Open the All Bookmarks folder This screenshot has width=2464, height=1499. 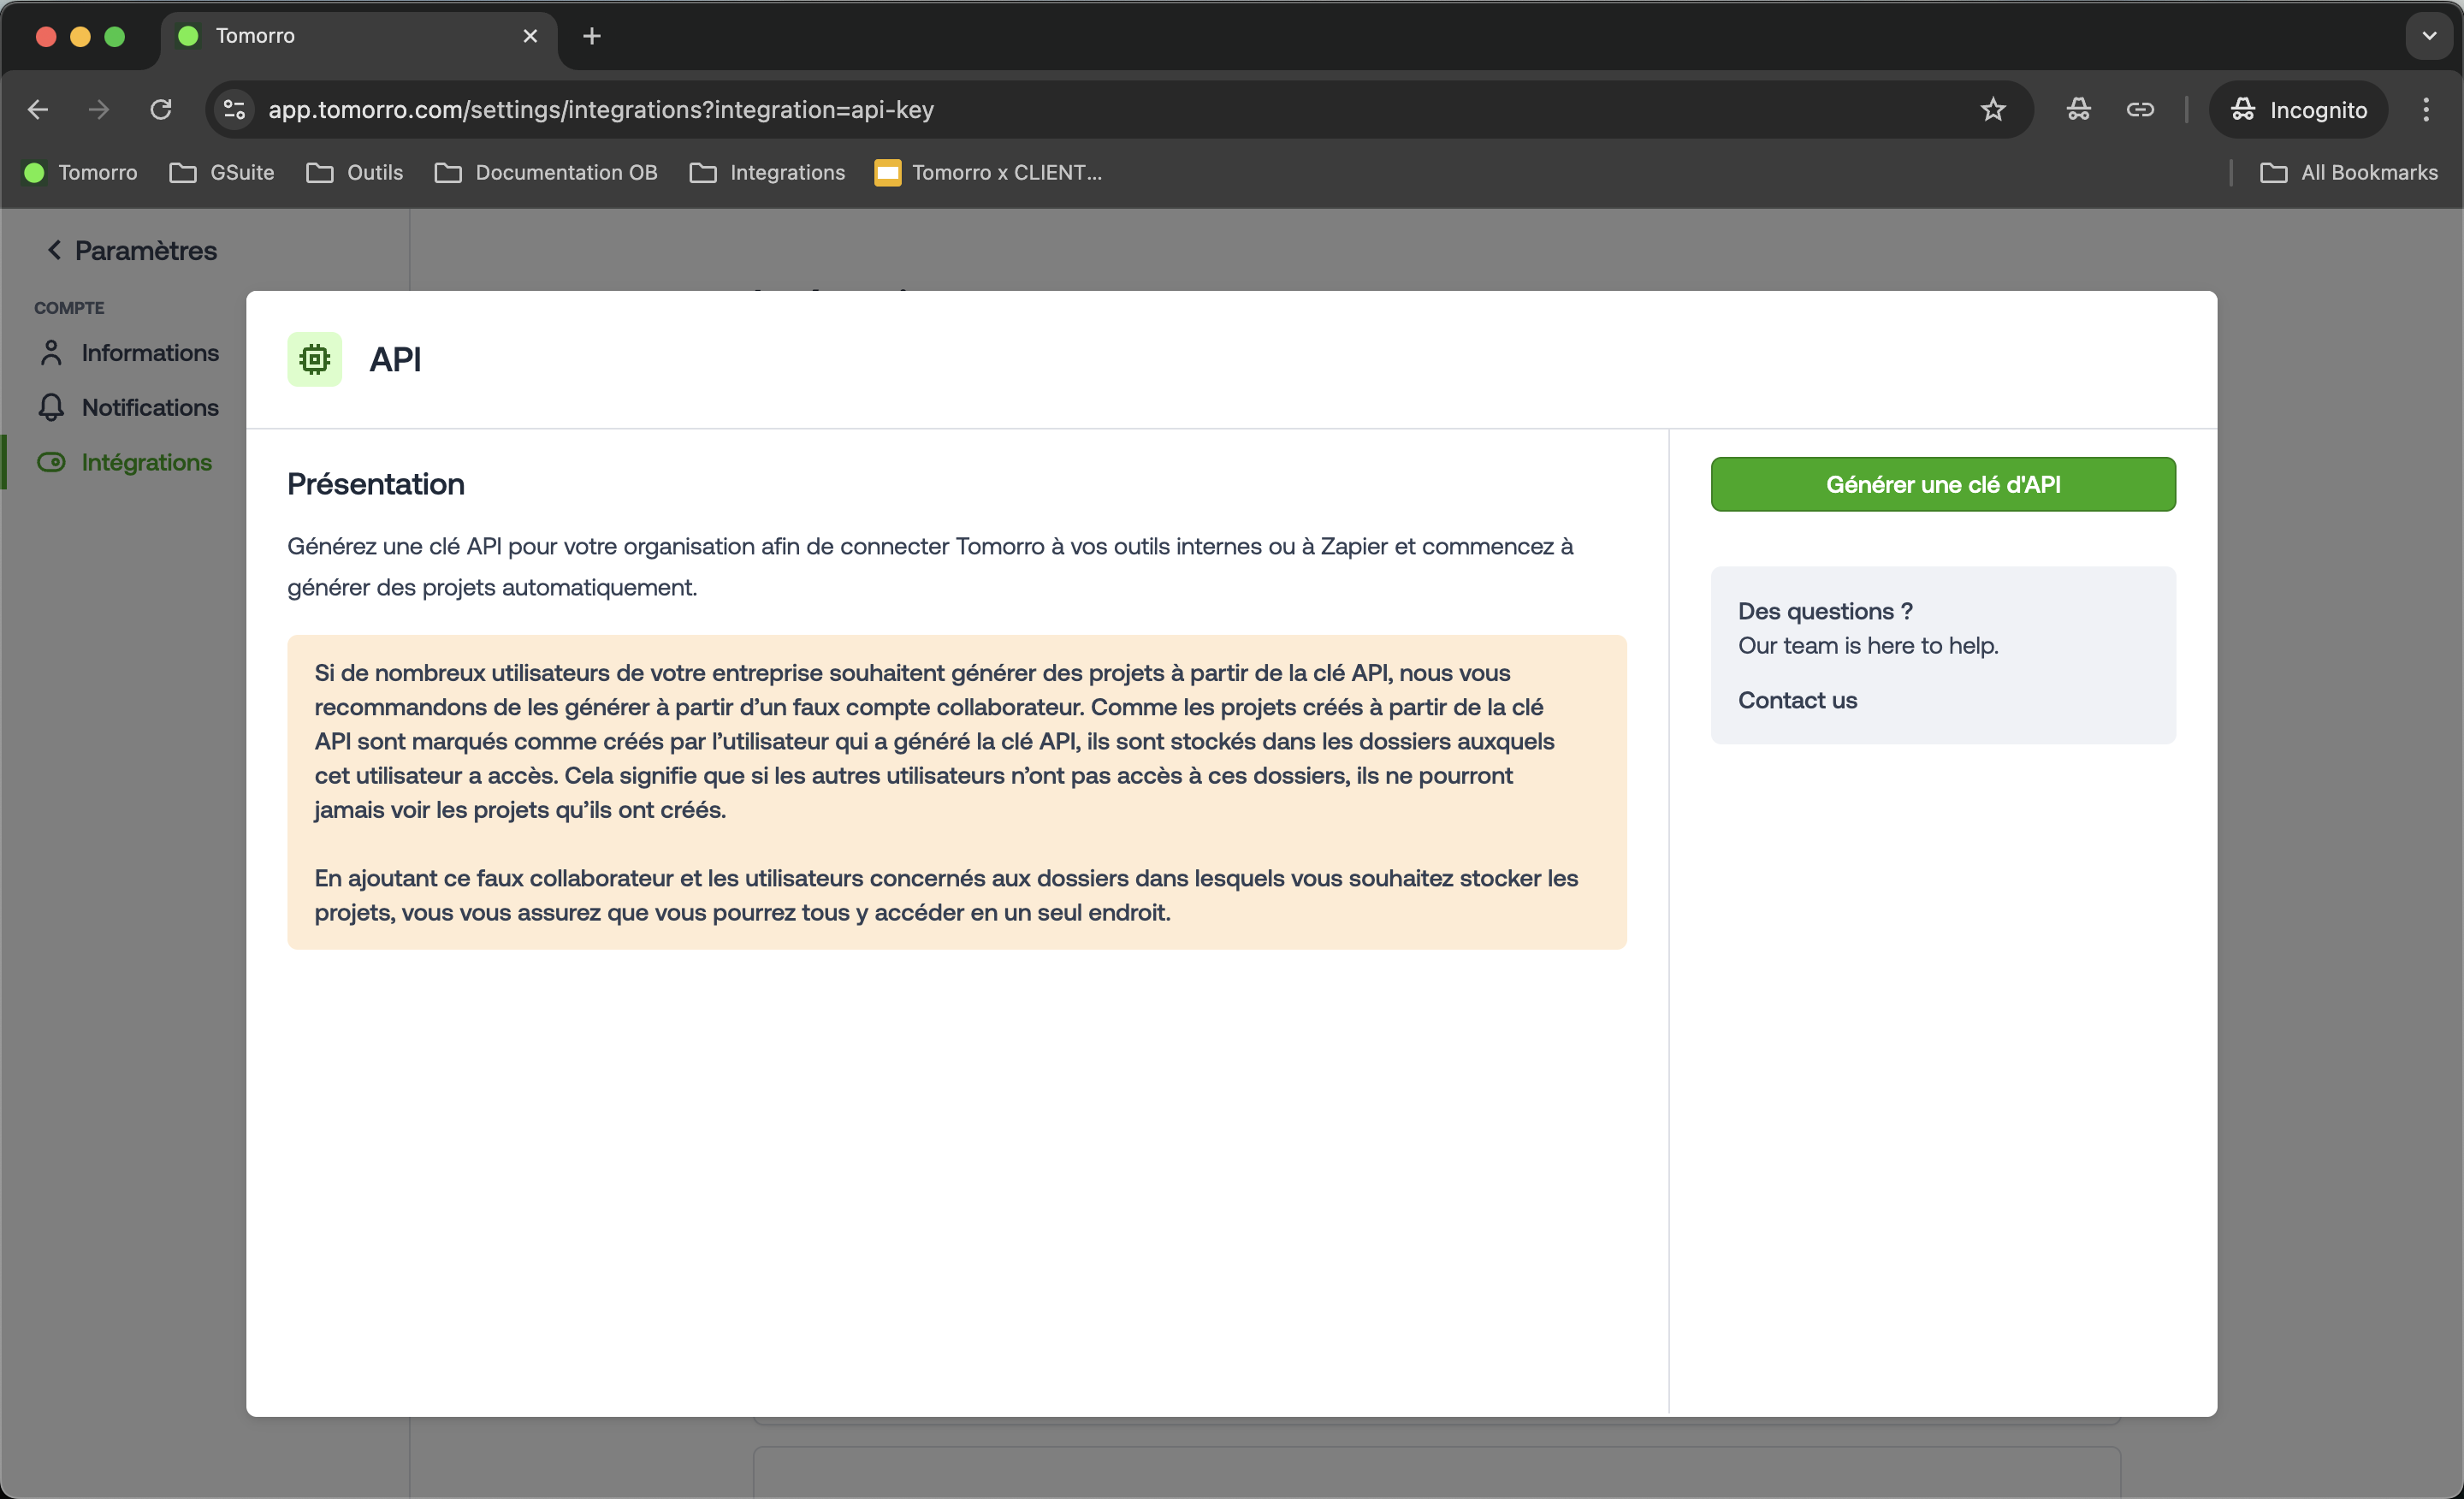2348,173
